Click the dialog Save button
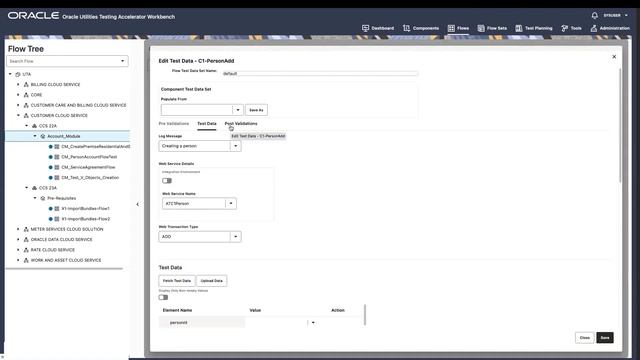This screenshot has height=360, width=640. [x=605, y=338]
